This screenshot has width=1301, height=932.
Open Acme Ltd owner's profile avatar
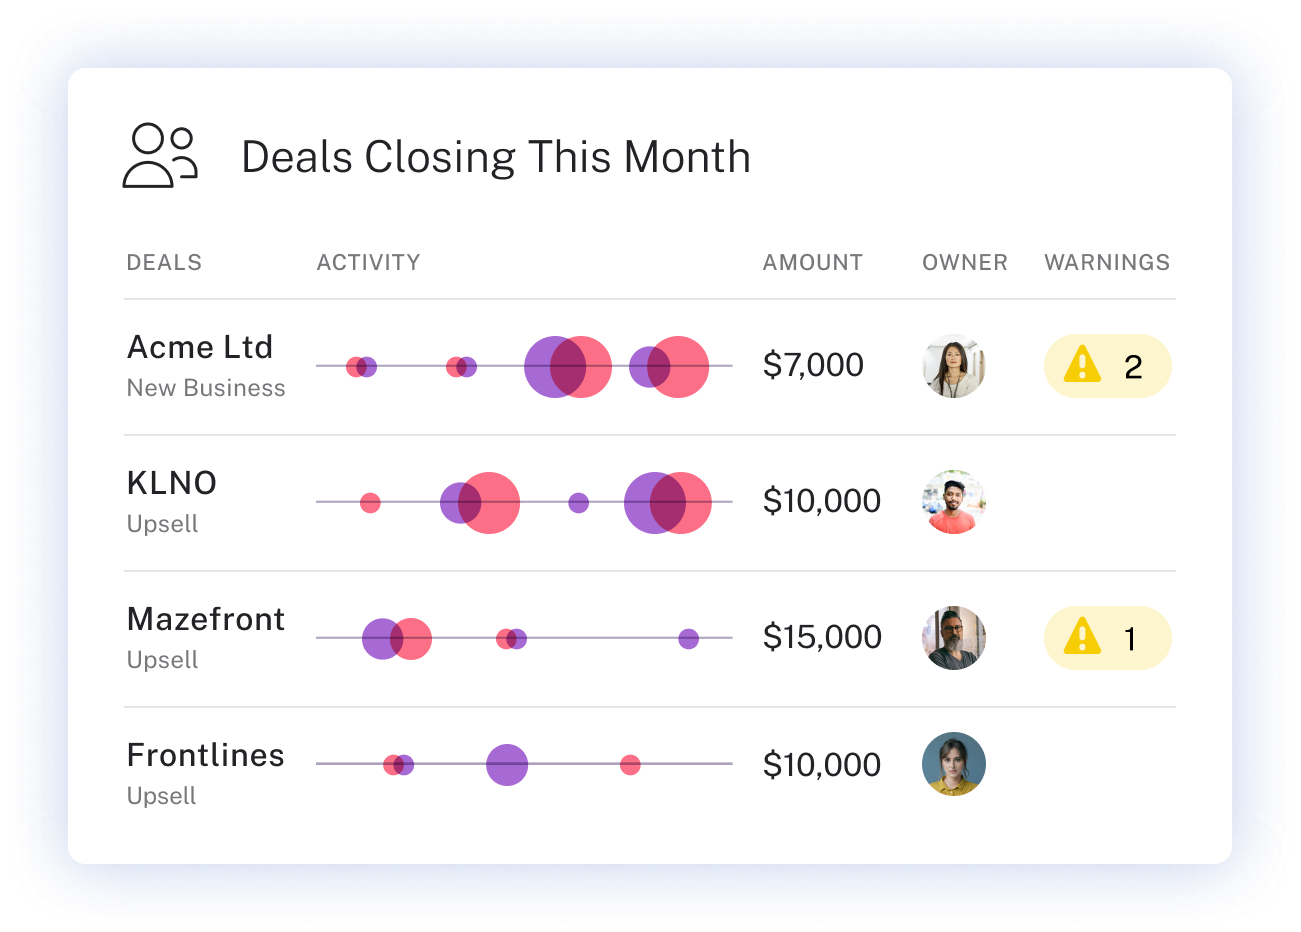click(953, 366)
